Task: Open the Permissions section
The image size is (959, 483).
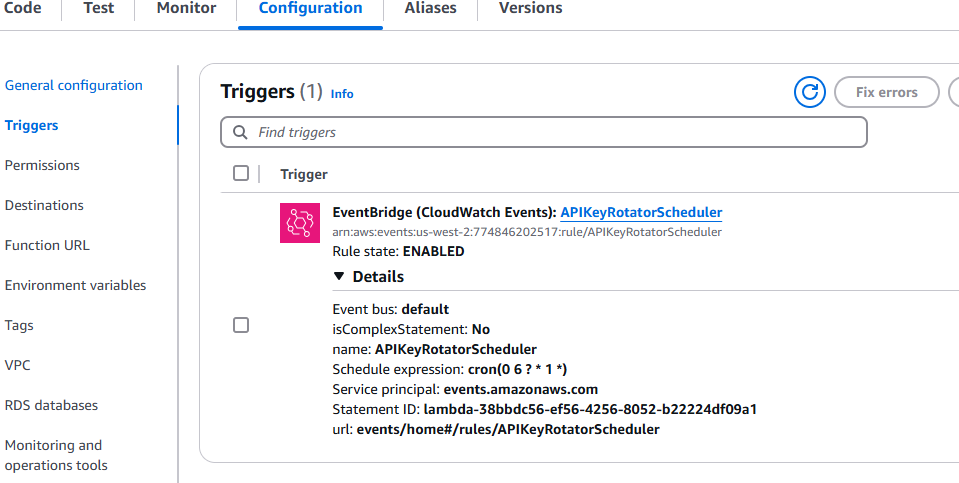Action: pyautogui.click(x=42, y=165)
